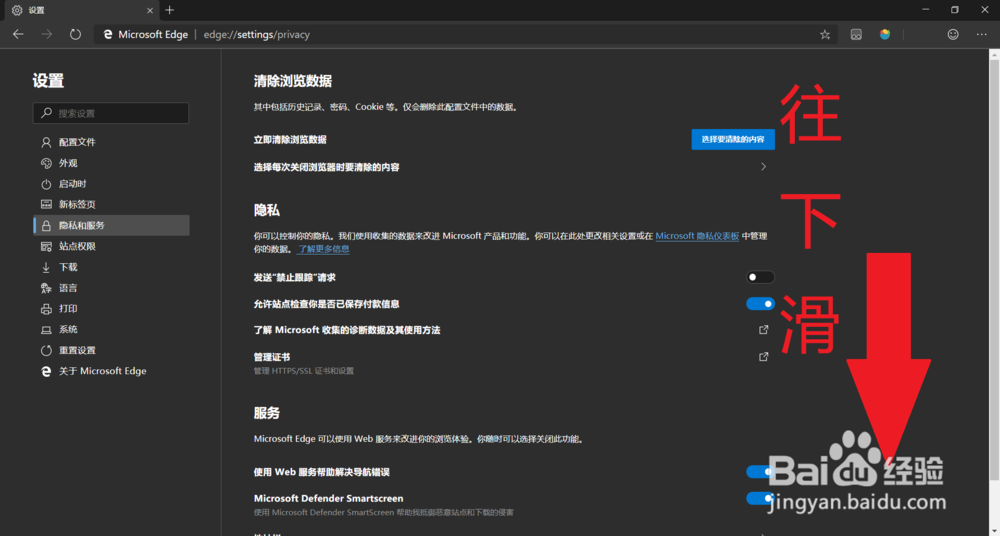Click the 服务 section heading

click(267, 413)
